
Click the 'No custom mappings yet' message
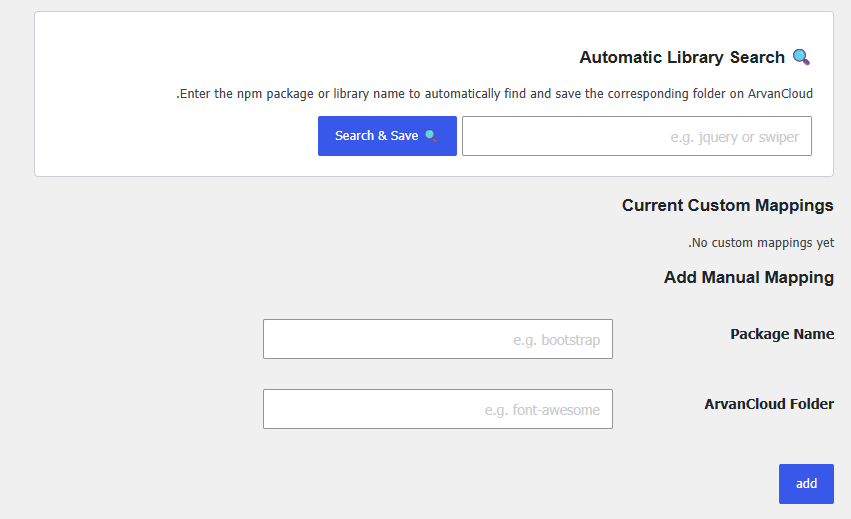tap(761, 243)
